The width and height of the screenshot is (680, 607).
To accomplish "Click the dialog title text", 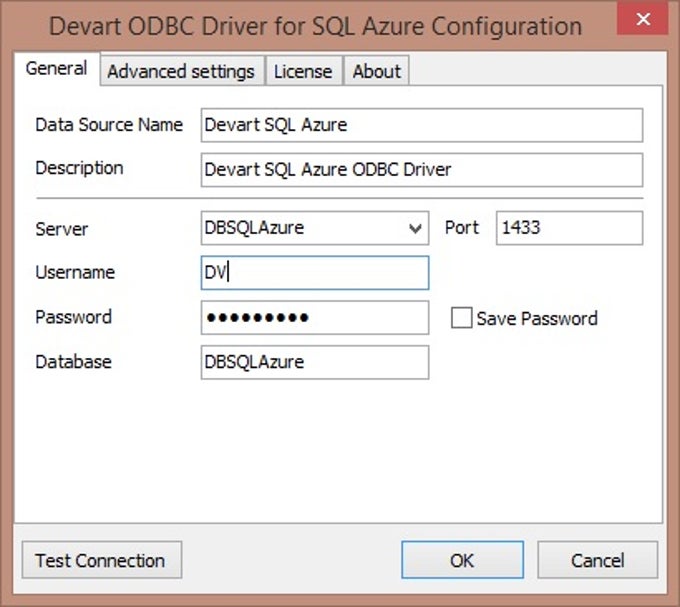I will (315, 26).
